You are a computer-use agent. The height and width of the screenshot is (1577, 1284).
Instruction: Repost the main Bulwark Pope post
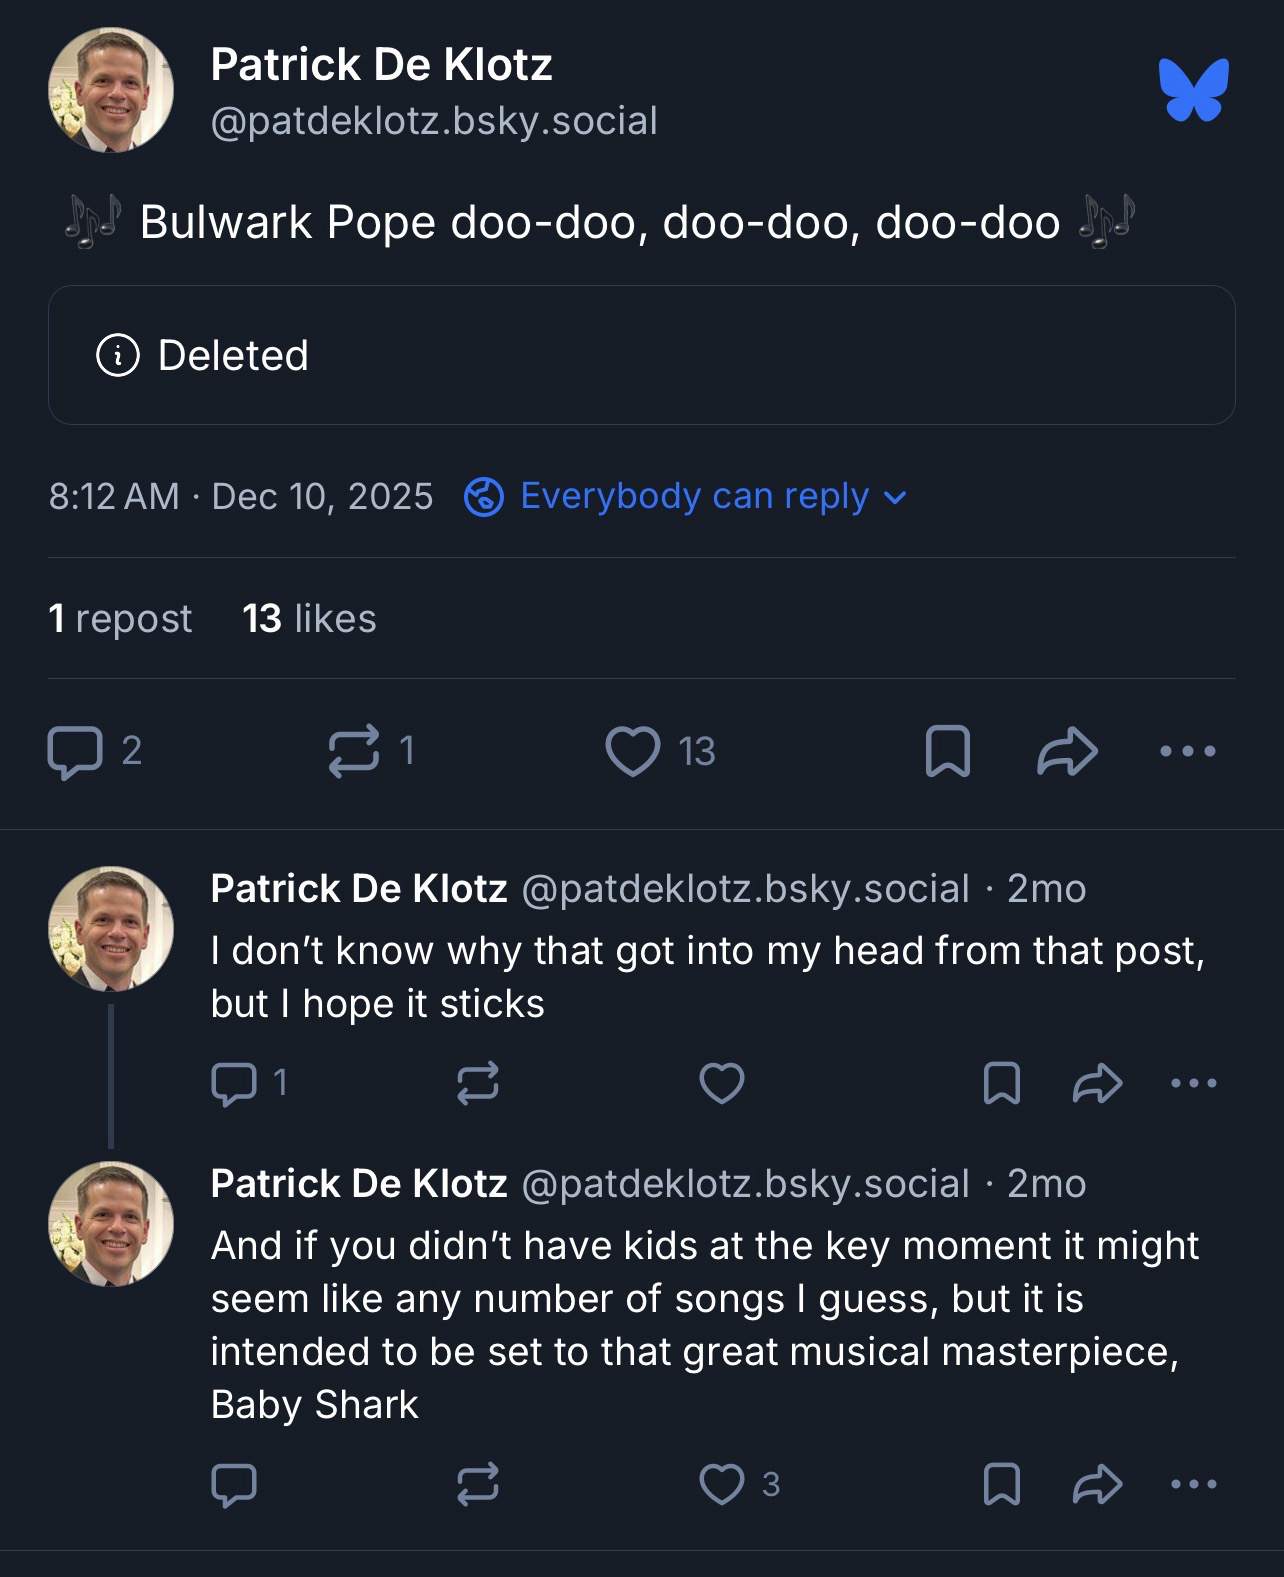pyautogui.click(x=354, y=751)
